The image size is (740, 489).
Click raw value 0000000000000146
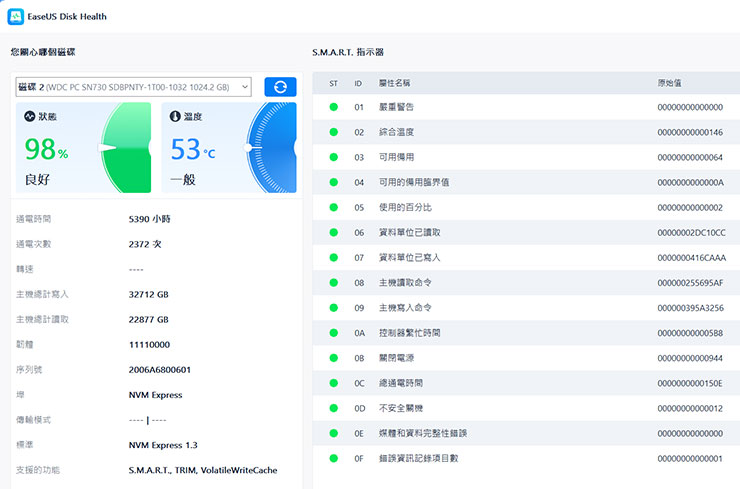point(690,132)
